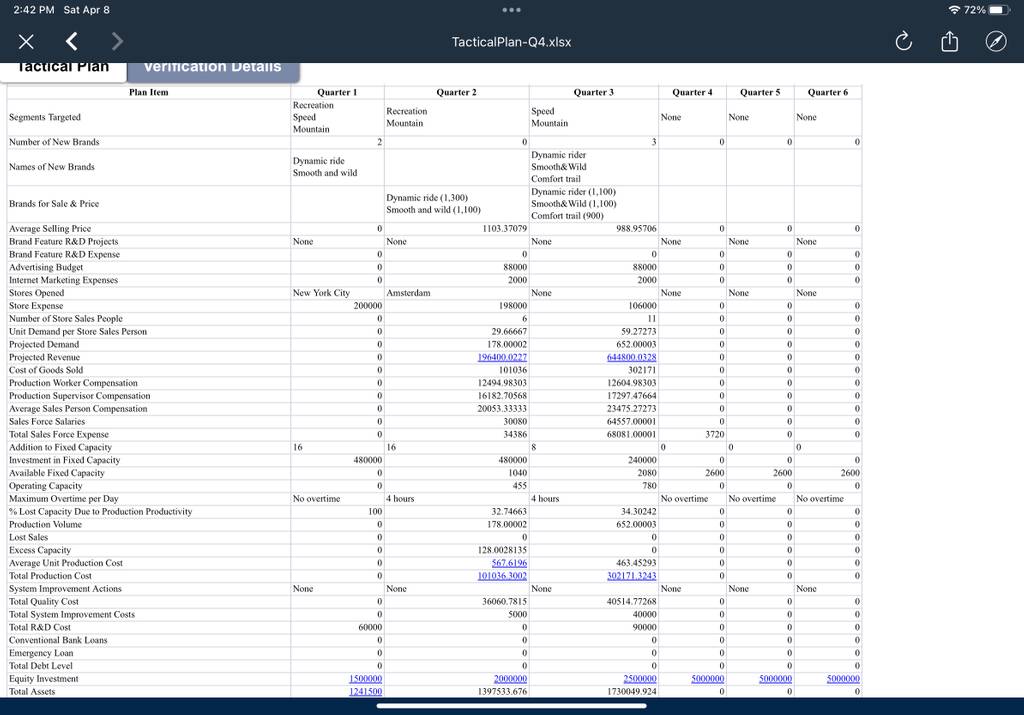Open Total Assets link 1241500

[x=366, y=691]
